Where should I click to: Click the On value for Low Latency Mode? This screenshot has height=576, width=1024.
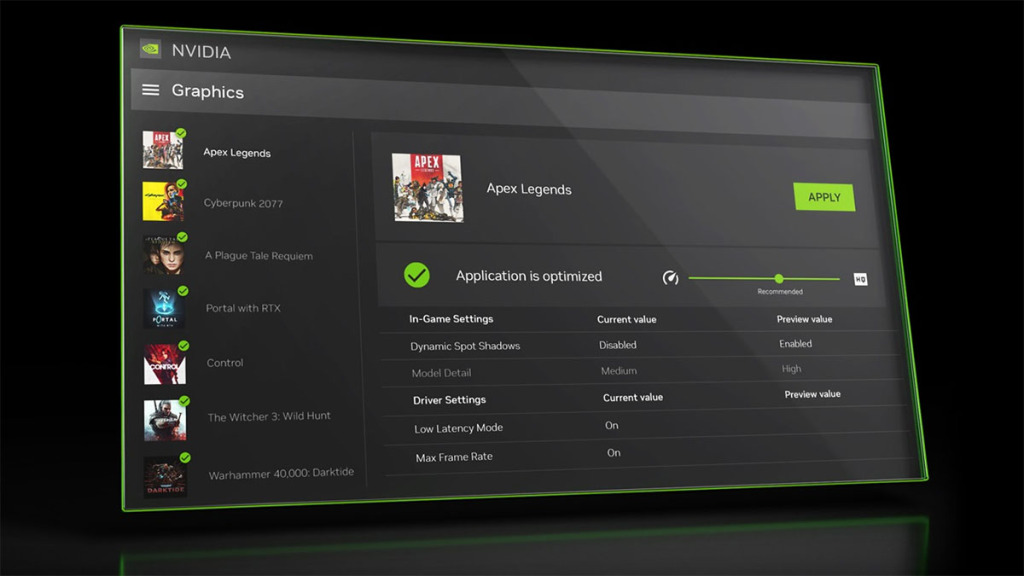click(x=611, y=425)
